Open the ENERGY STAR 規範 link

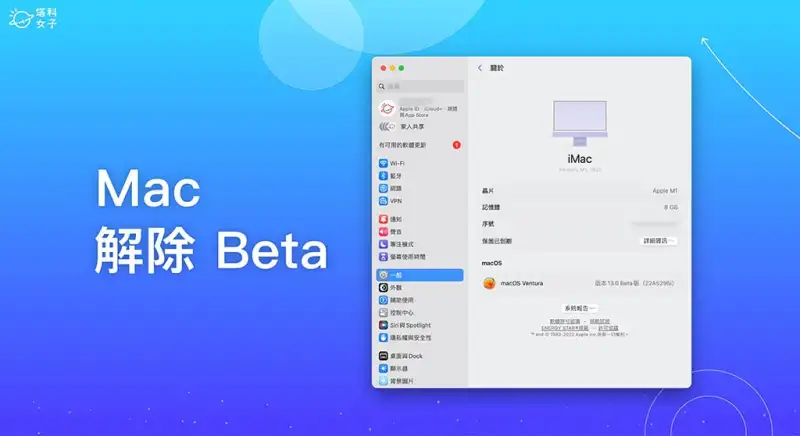click(x=565, y=328)
